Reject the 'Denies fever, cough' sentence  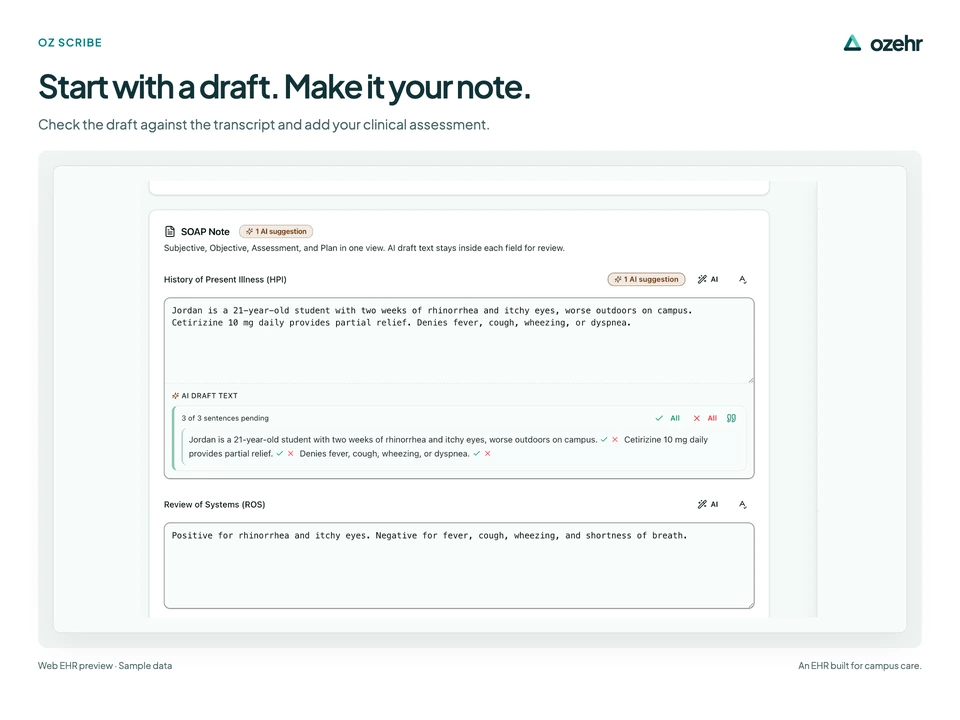pyautogui.click(x=487, y=454)
